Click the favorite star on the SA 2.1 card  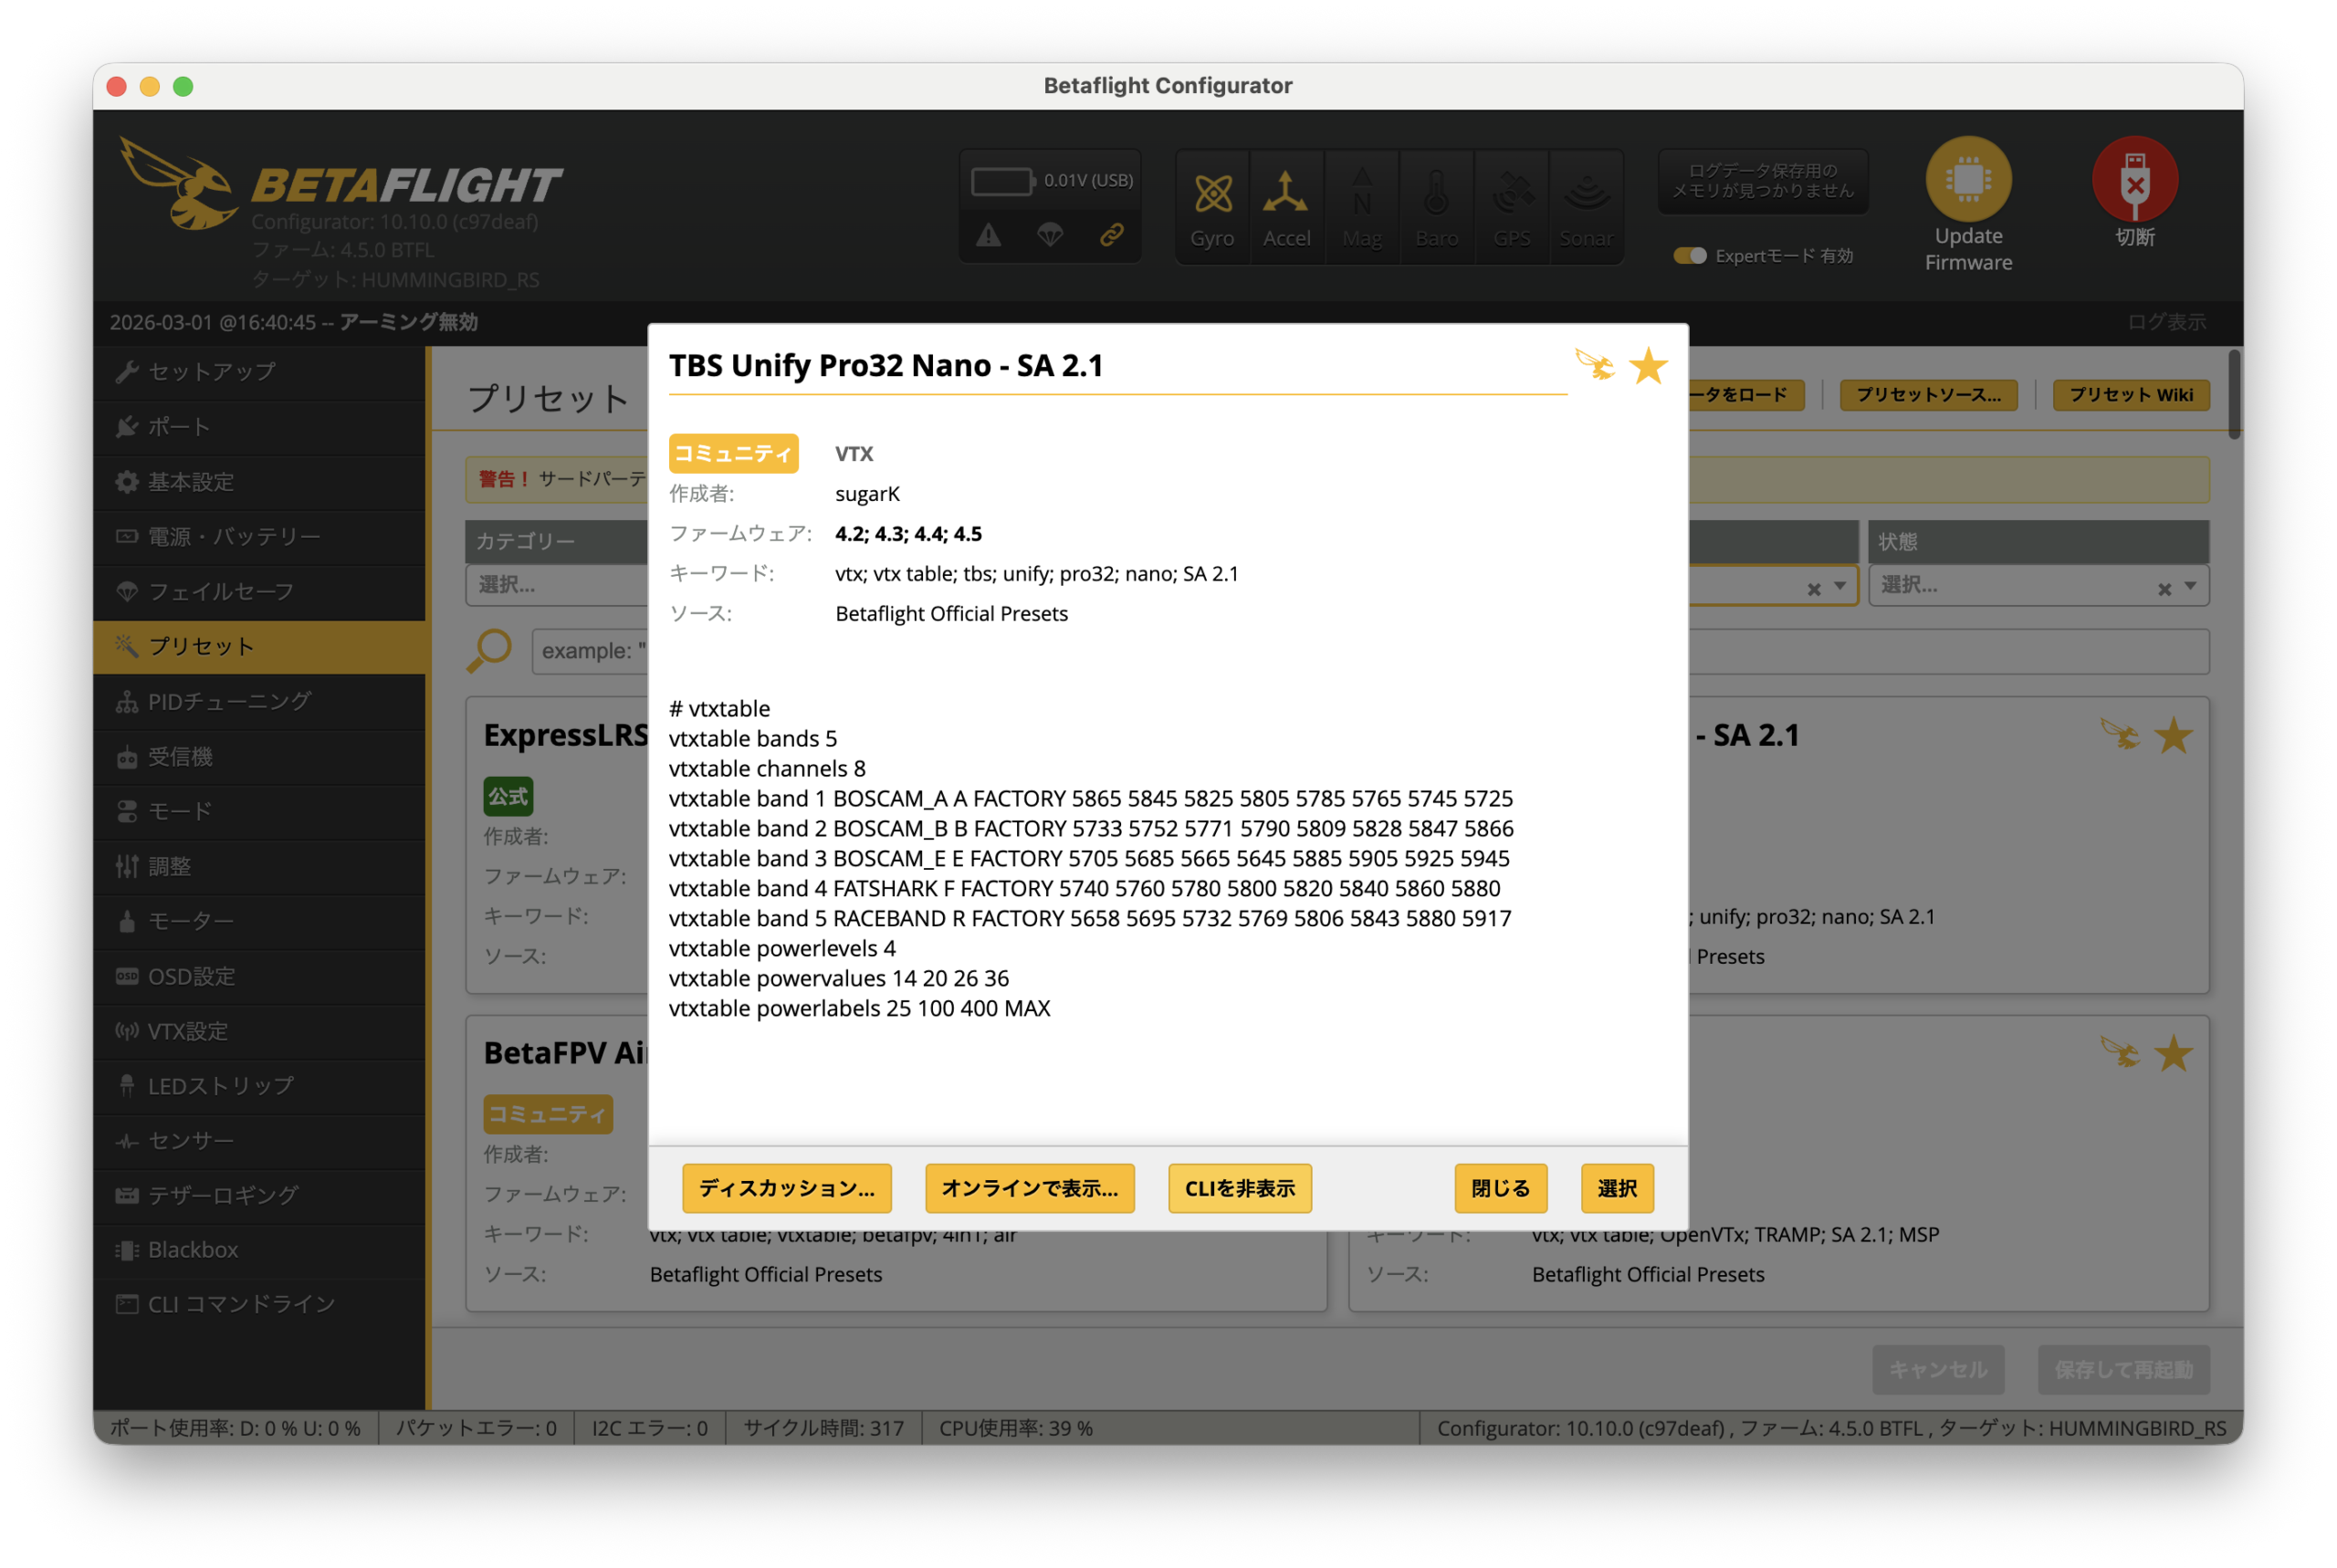(2172, 737)
